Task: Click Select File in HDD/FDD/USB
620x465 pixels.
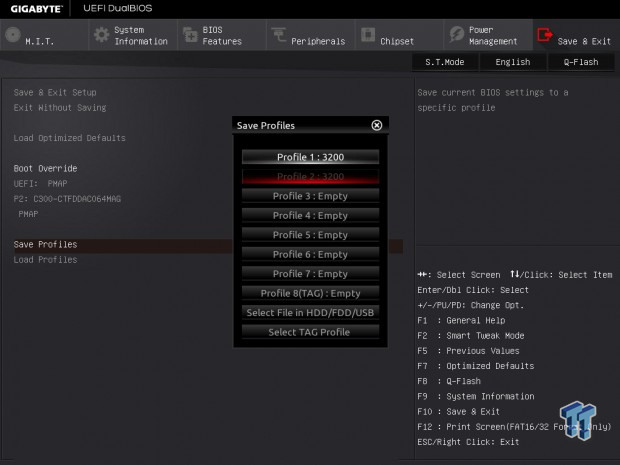Action: coord(310,312)
